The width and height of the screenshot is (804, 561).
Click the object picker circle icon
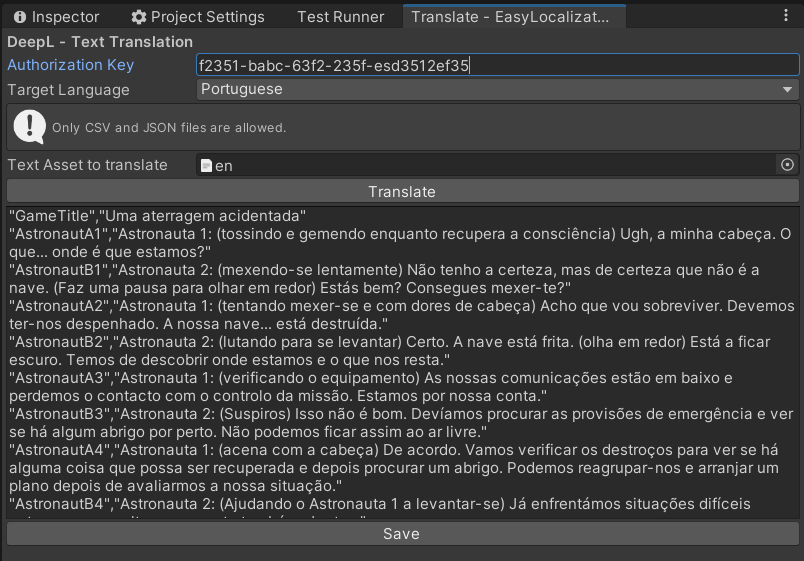(787, 165)
